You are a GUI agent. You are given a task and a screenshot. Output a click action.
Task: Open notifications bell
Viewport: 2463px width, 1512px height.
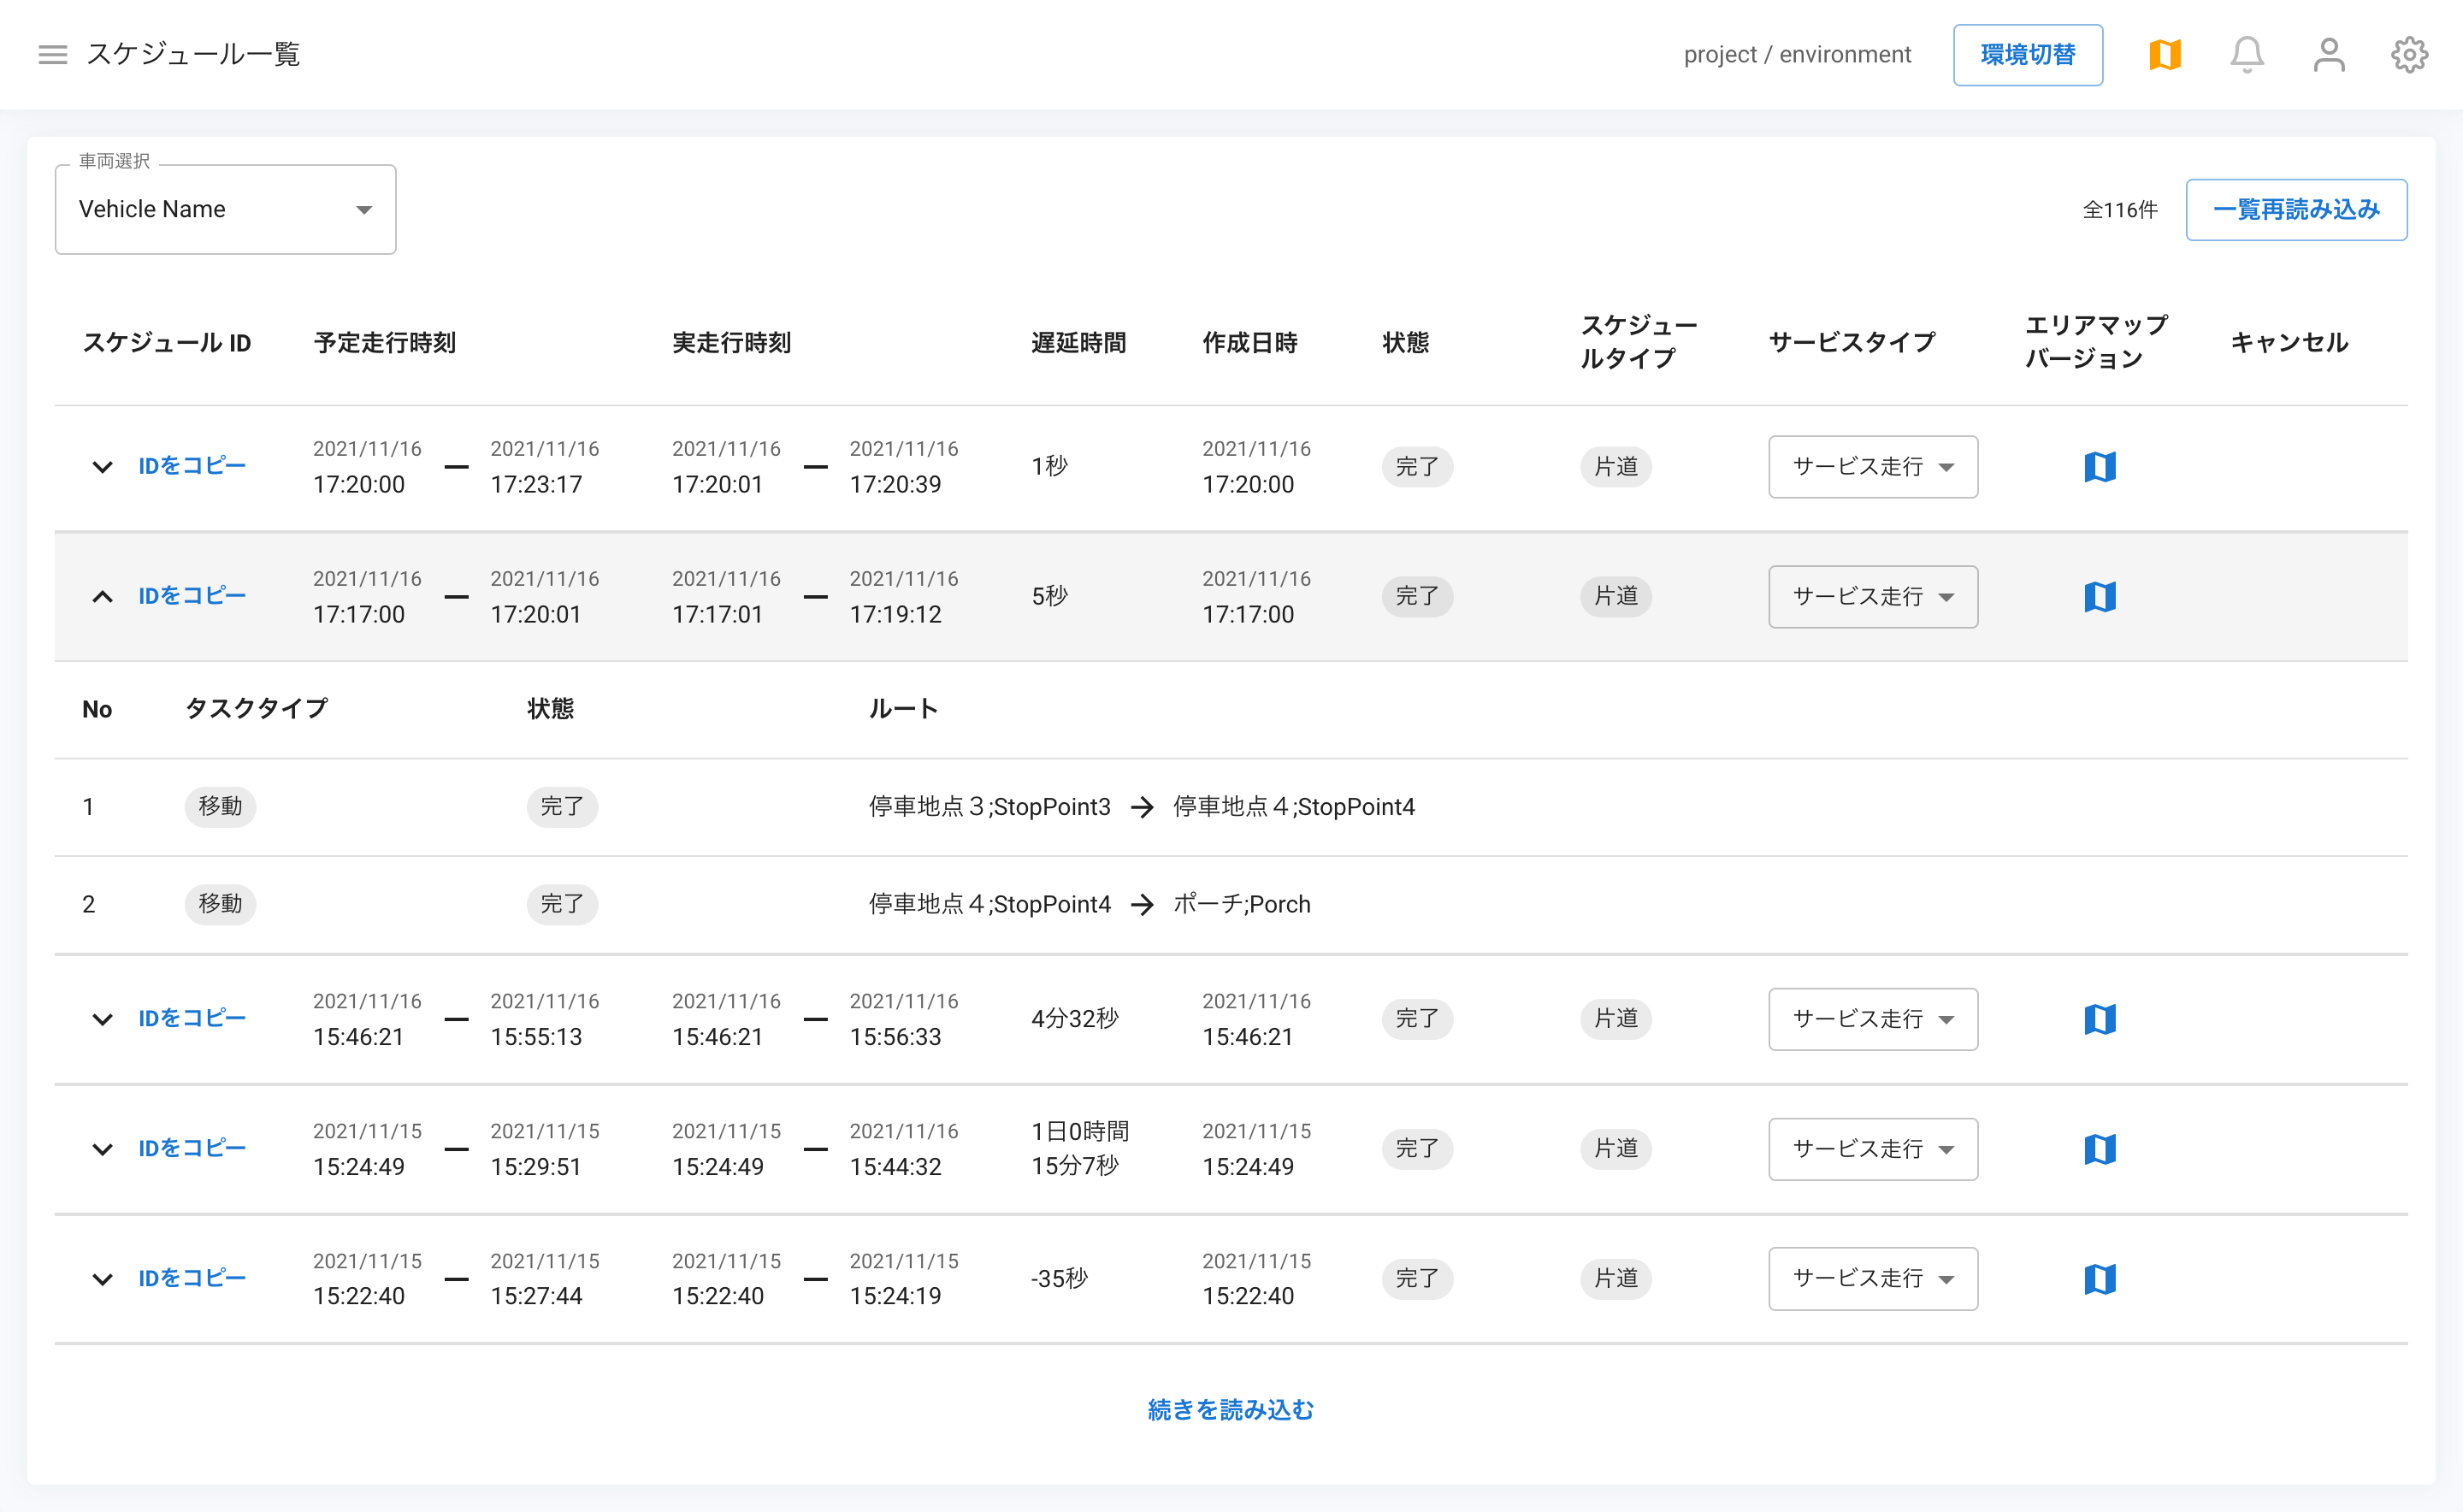click(2246, 54)
